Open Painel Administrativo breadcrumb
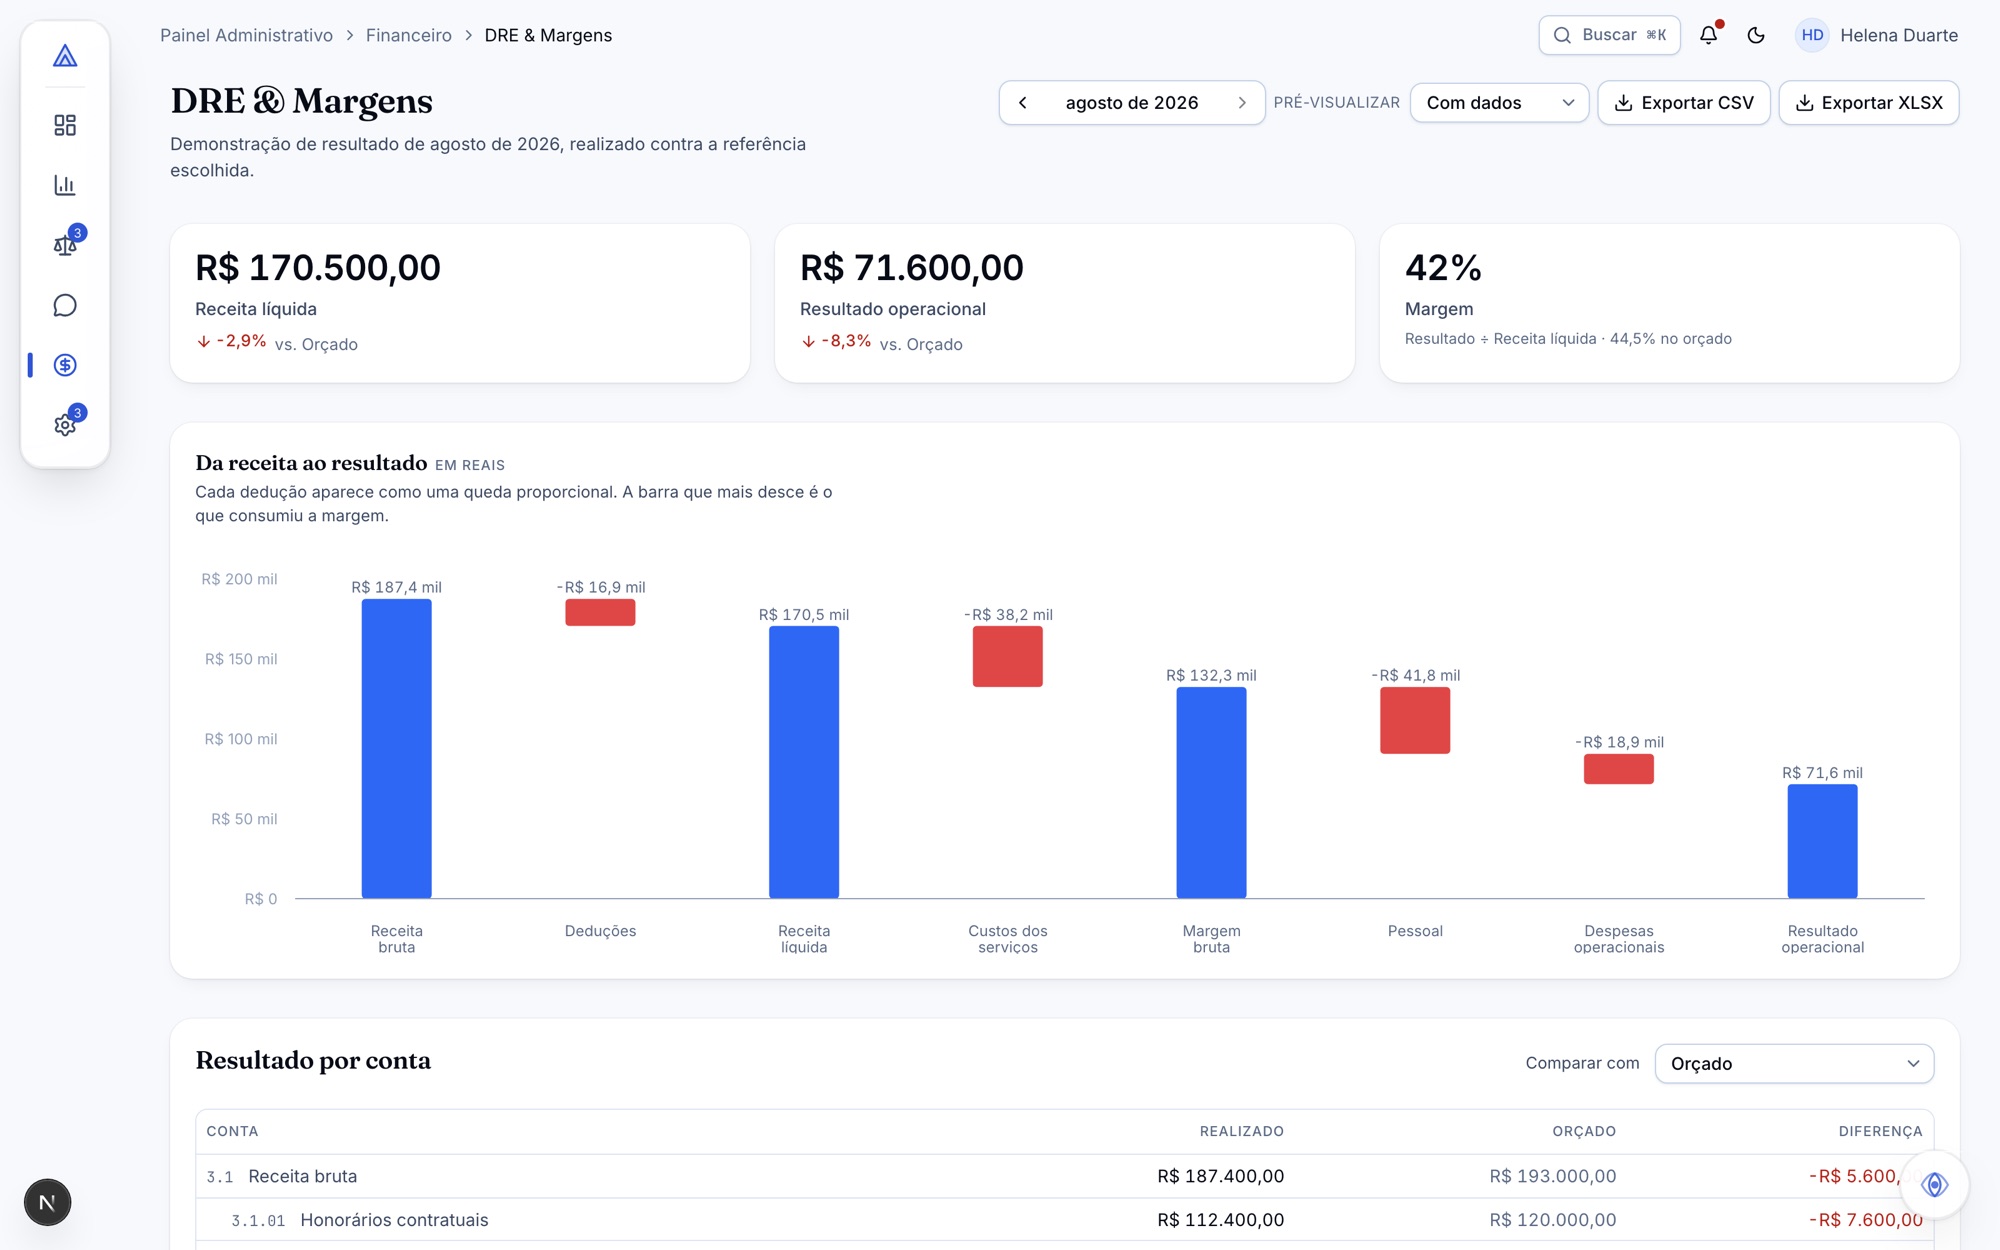The height and width of the screenshot is (1250, 2000). tap(246, 35)
